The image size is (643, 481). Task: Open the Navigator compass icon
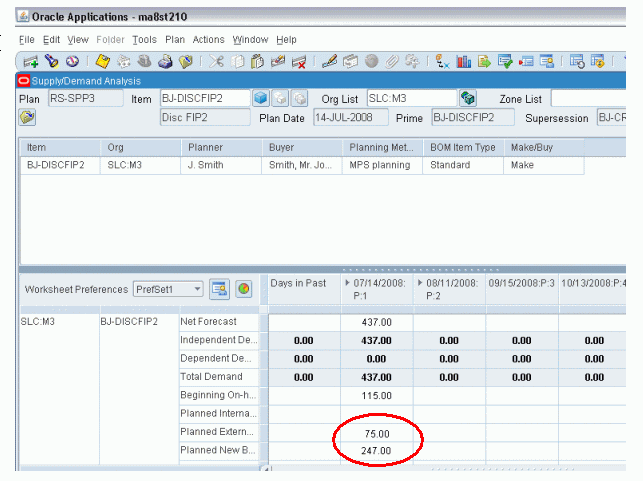pos(73,62)
